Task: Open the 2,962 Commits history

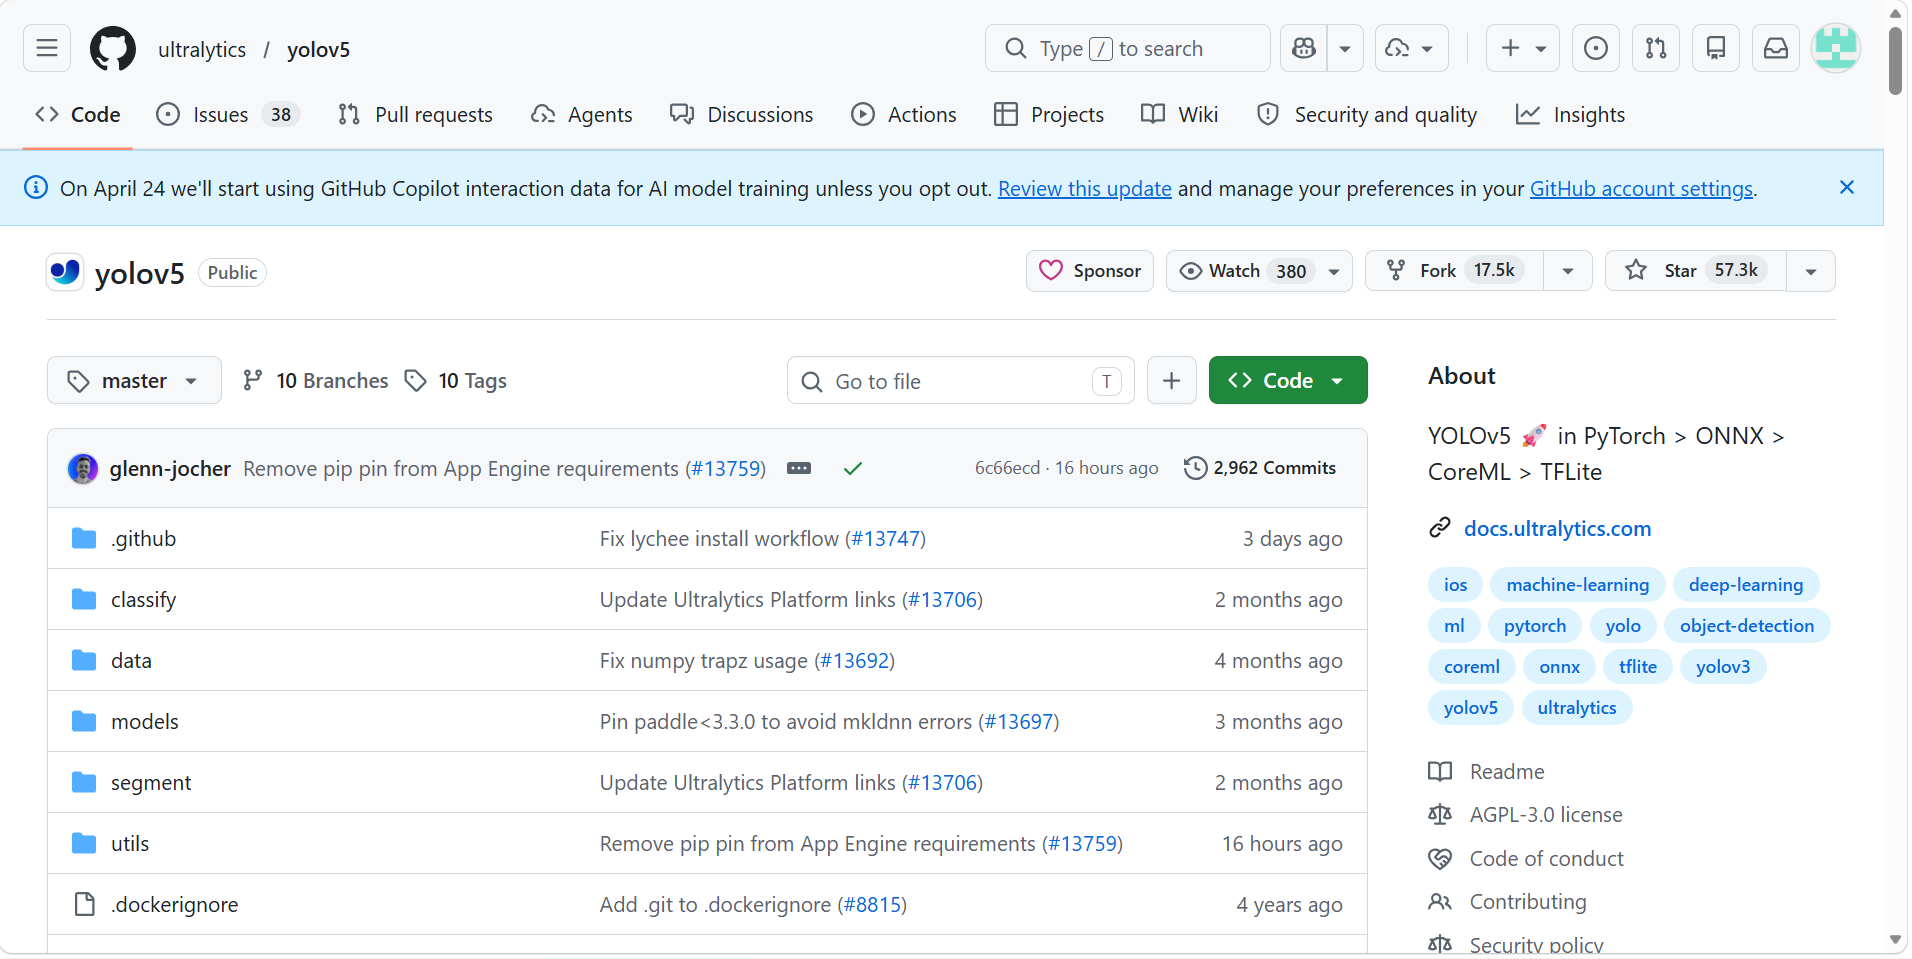Action: tap(1260, 468)
